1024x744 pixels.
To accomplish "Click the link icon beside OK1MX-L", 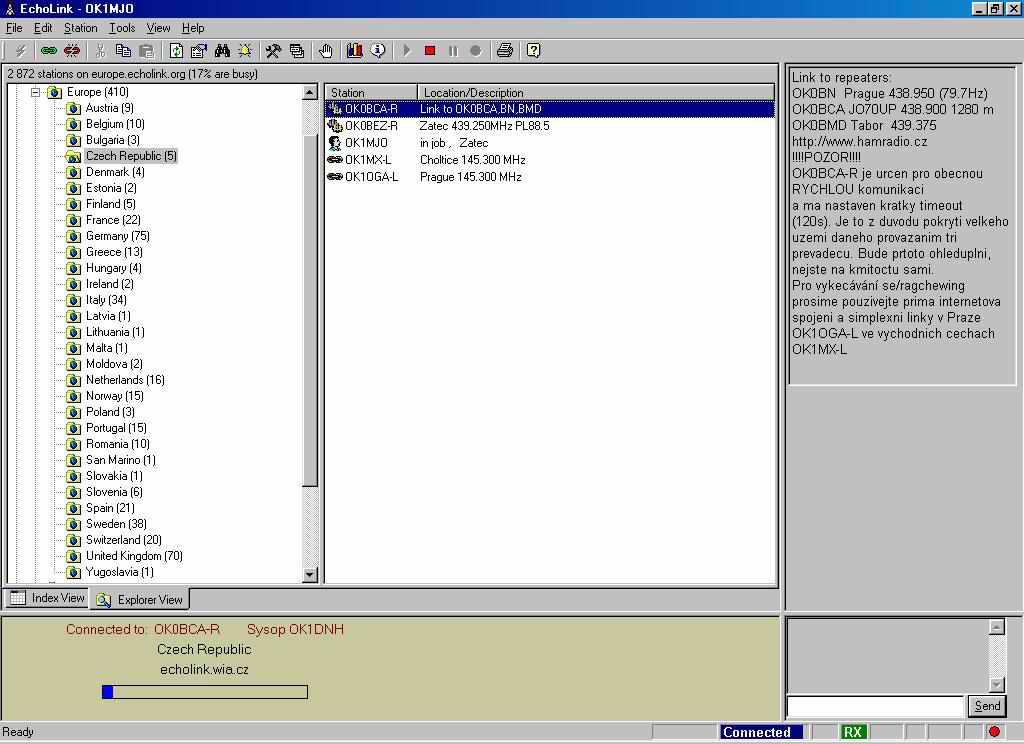I will (335, 160).
